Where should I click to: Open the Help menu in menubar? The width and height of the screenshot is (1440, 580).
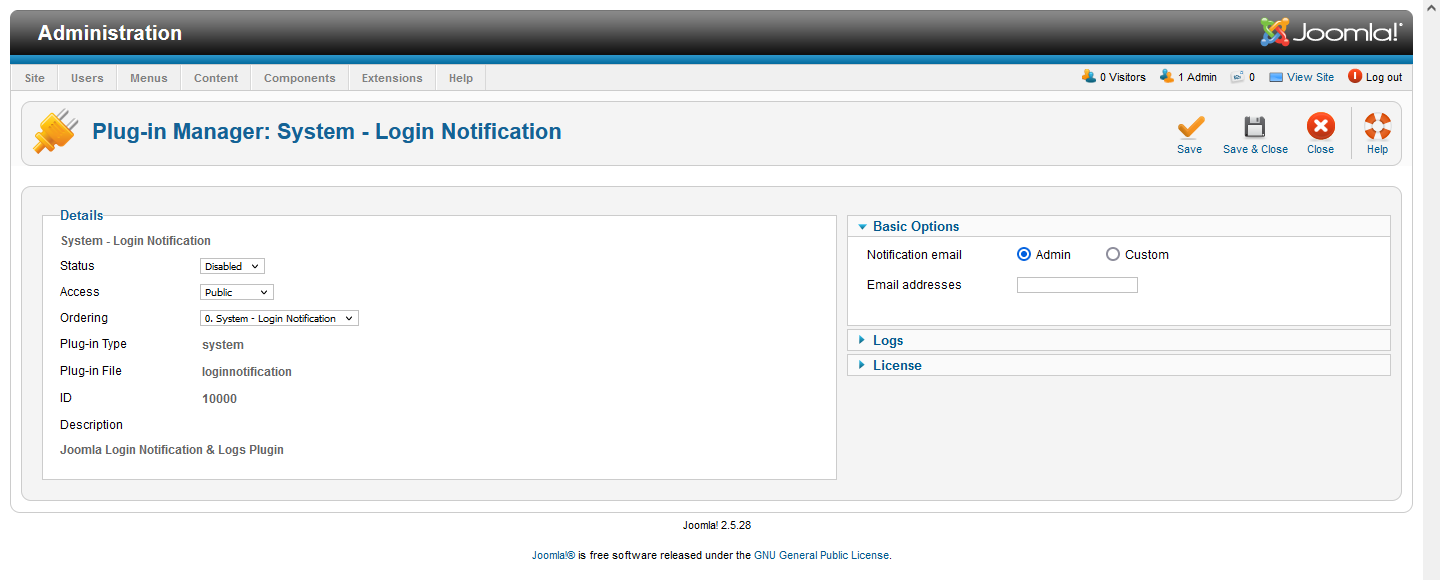[x=461, y=78]
